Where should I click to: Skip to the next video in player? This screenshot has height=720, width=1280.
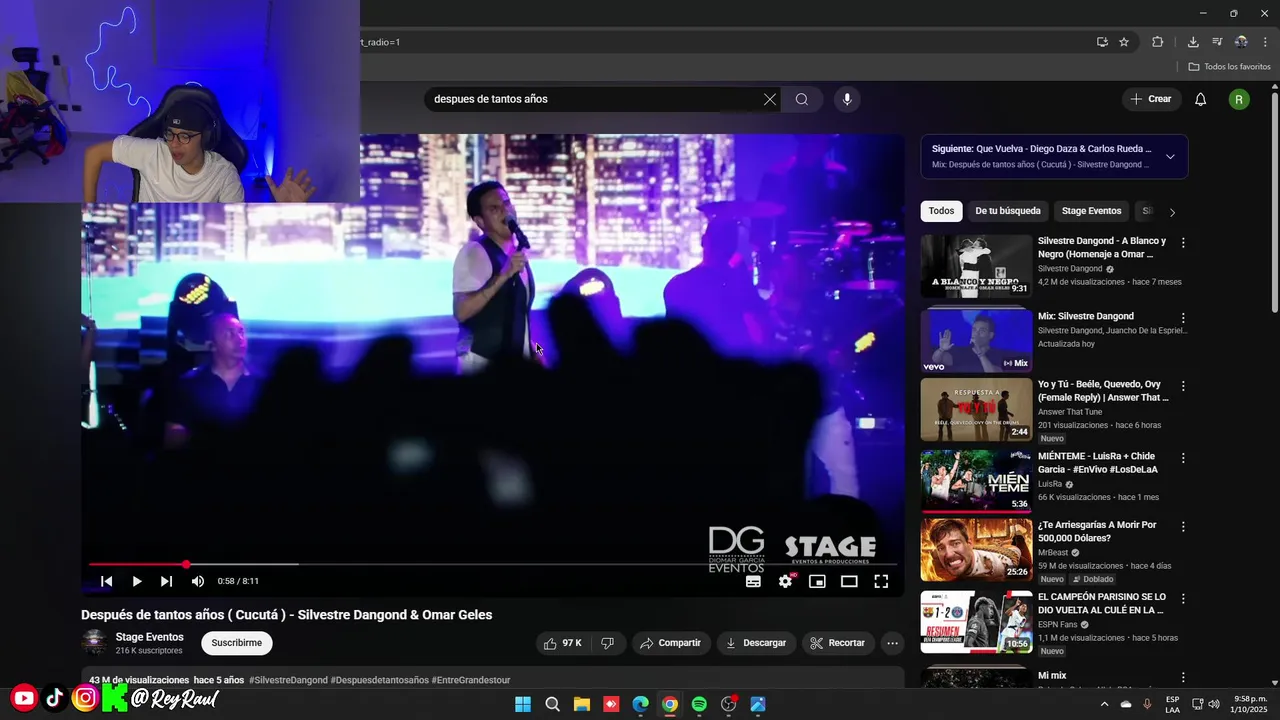pos(167,581)
